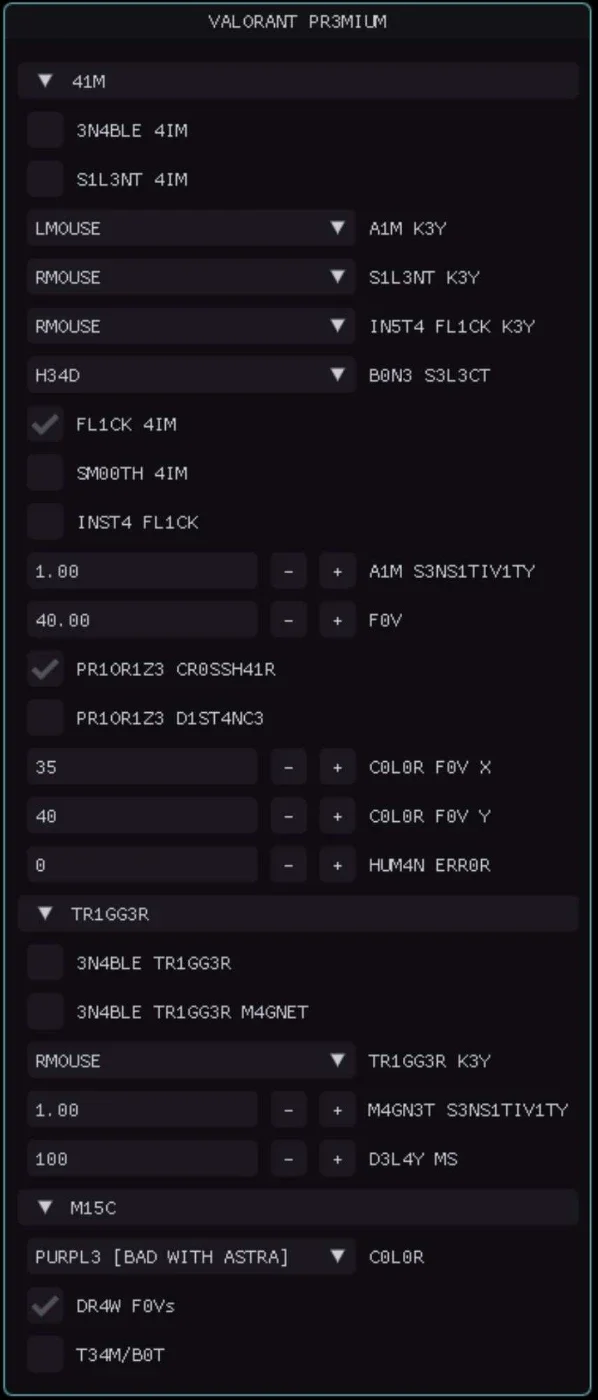Enable the 3N4BLE TR1GG3R checkbox
This screenshot has width=598, height=1400.
(x=45, y=963)
